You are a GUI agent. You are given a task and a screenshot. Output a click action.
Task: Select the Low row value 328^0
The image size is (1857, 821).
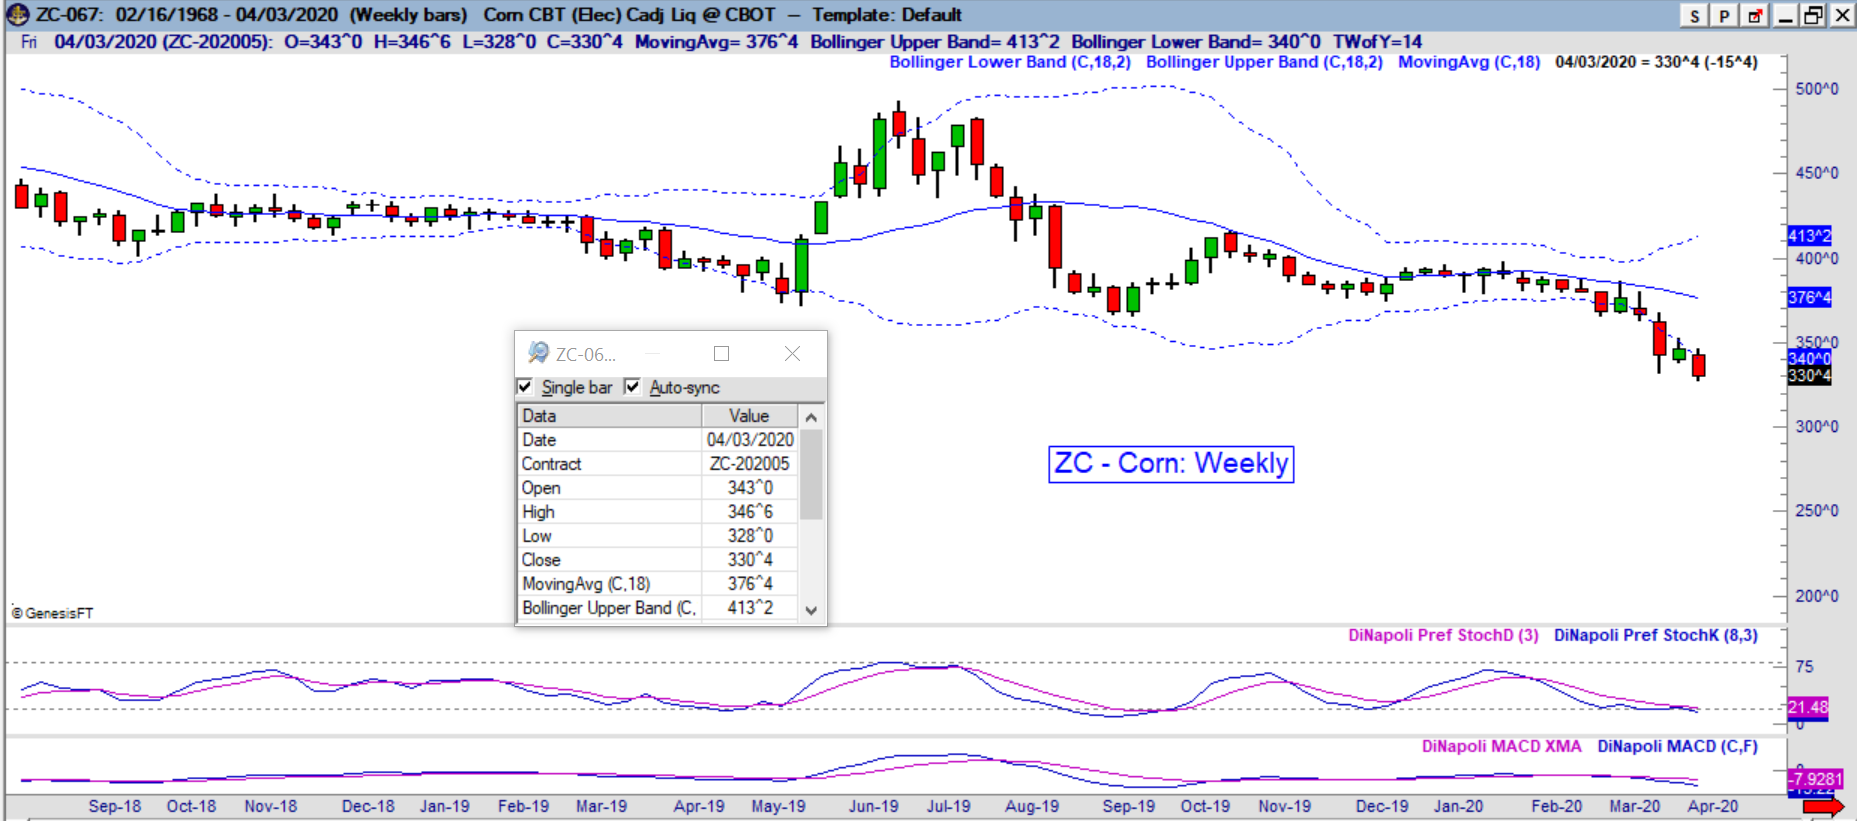coord(750,536)
